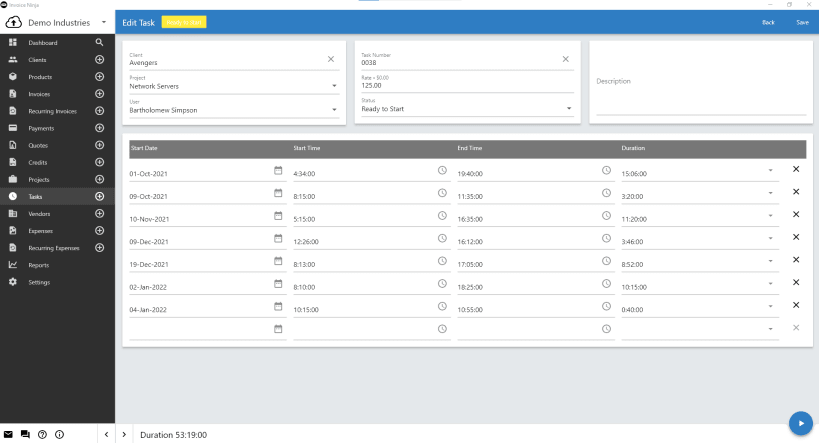Toggle history panel with right chevron
Screen dimensions: 819x443
[124, 434]
